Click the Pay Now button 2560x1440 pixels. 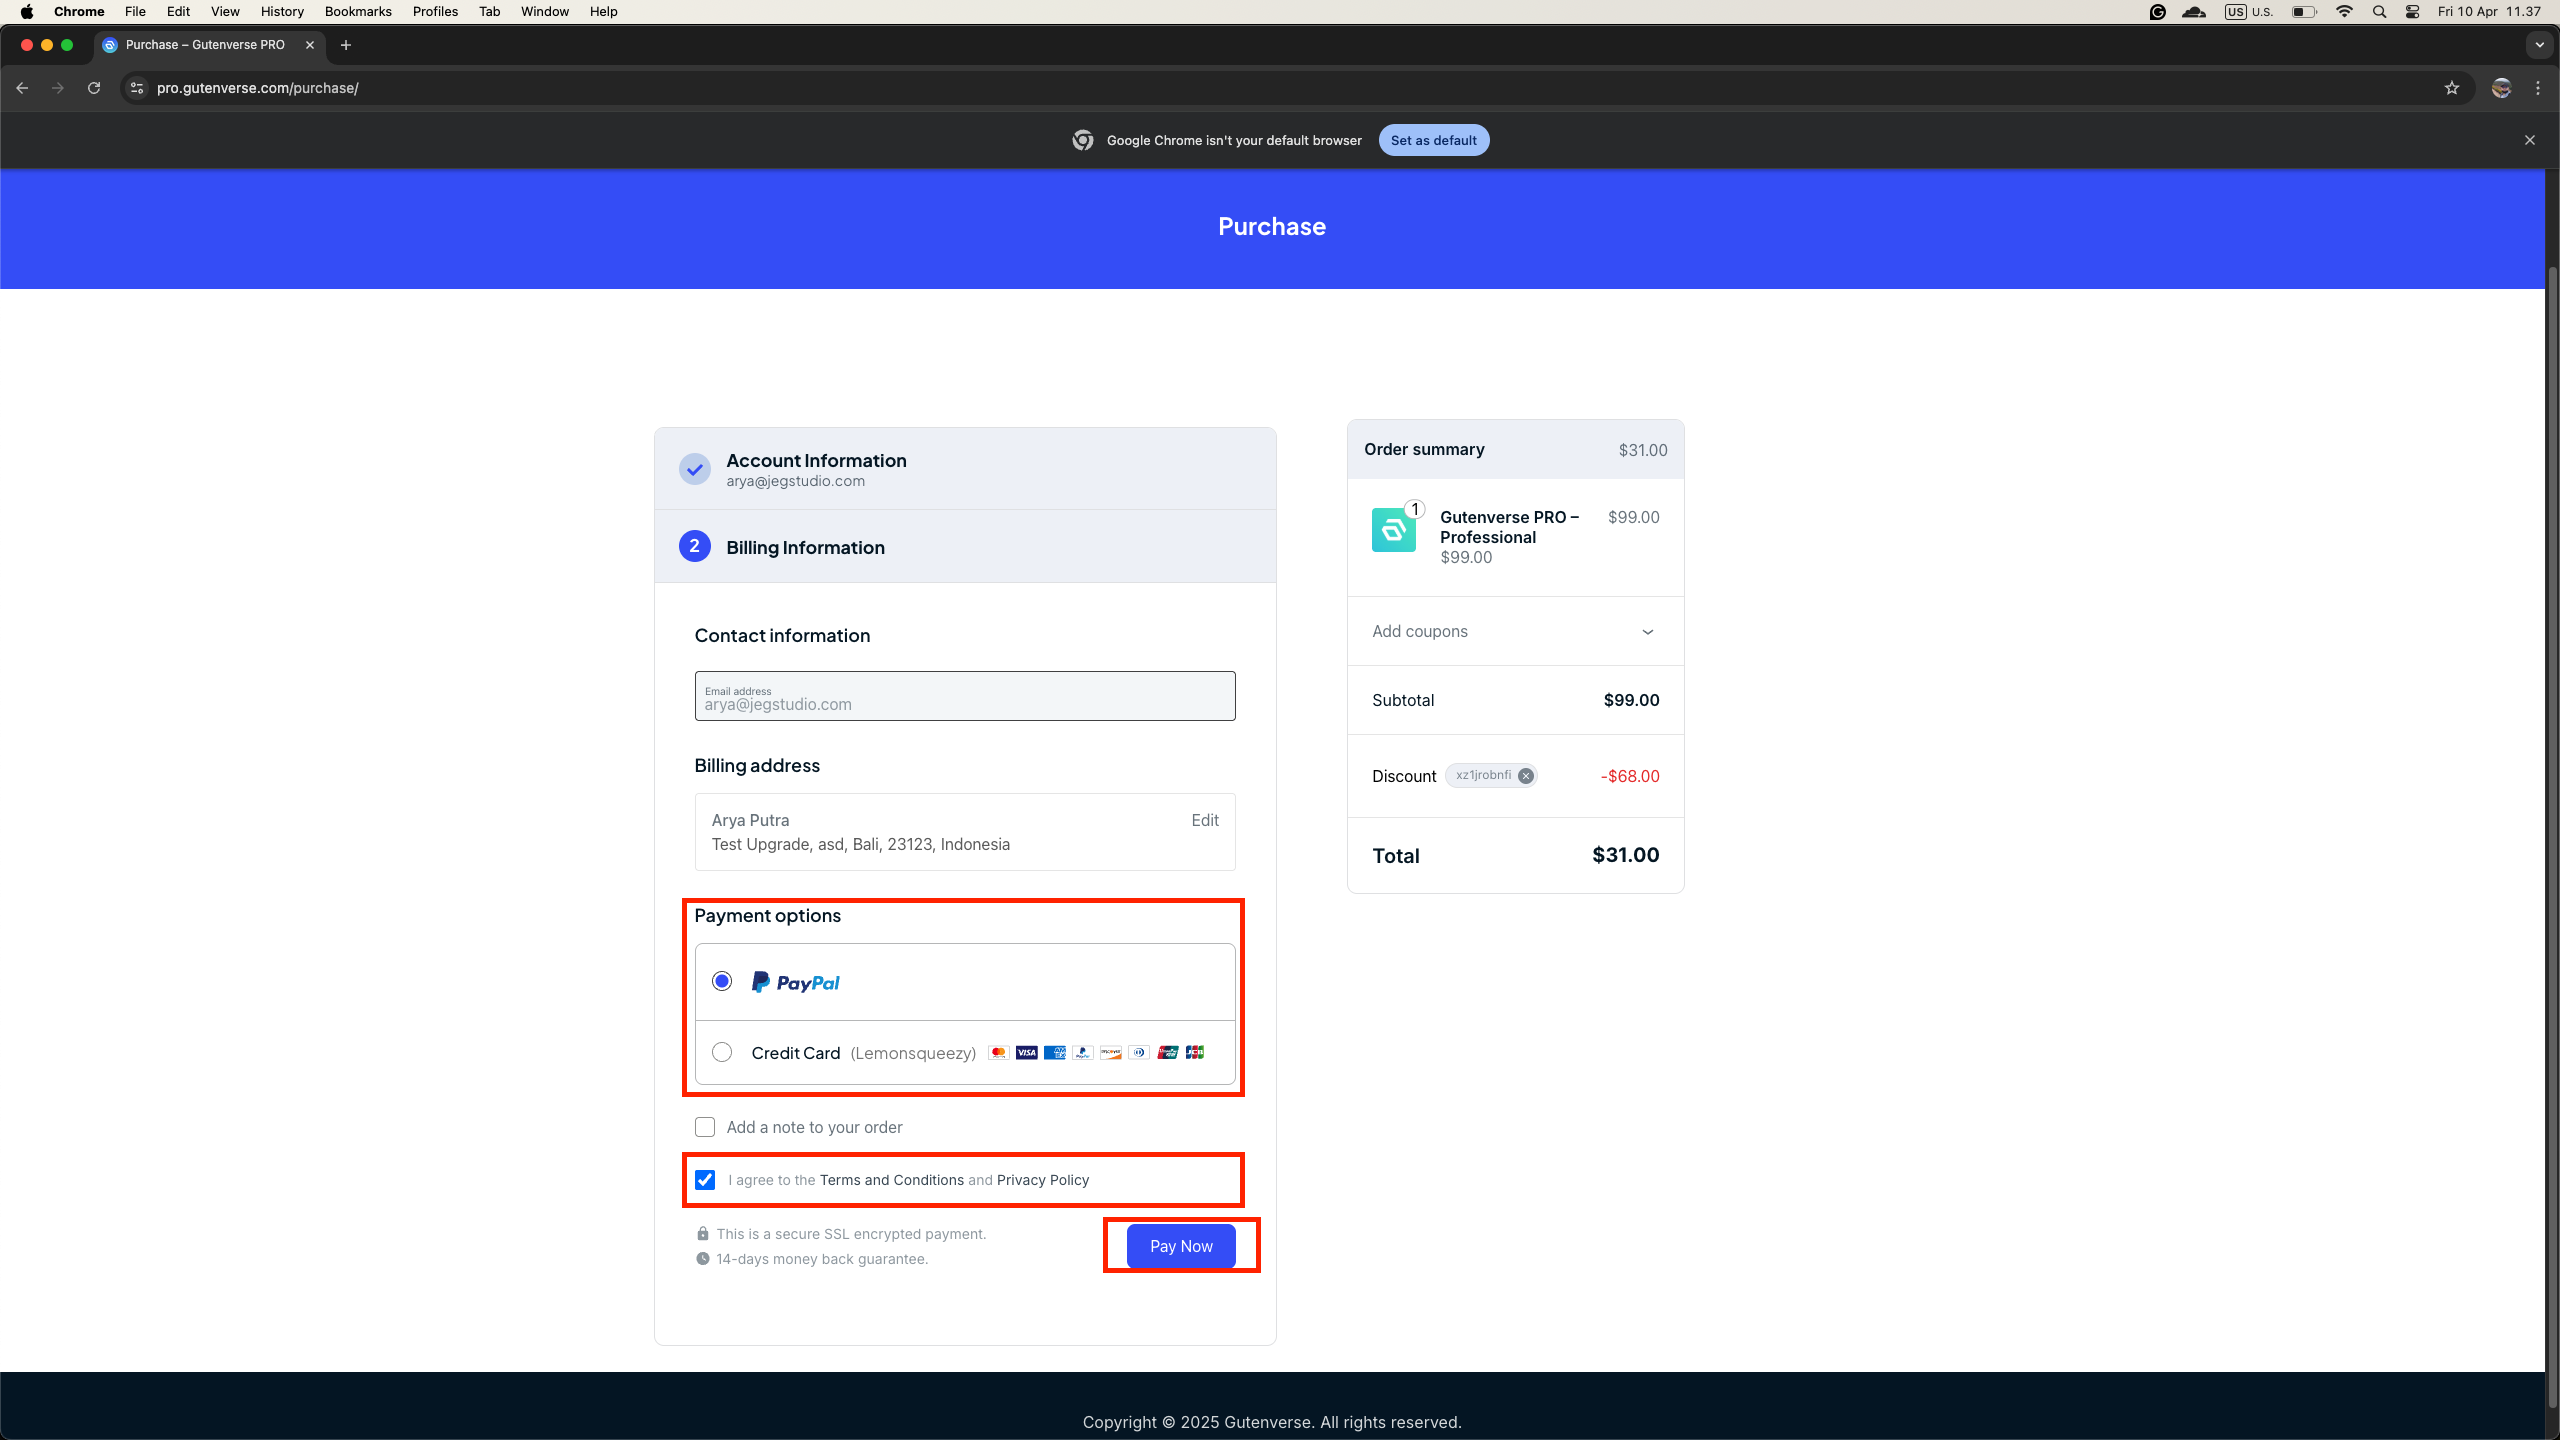[1180, 1246]
